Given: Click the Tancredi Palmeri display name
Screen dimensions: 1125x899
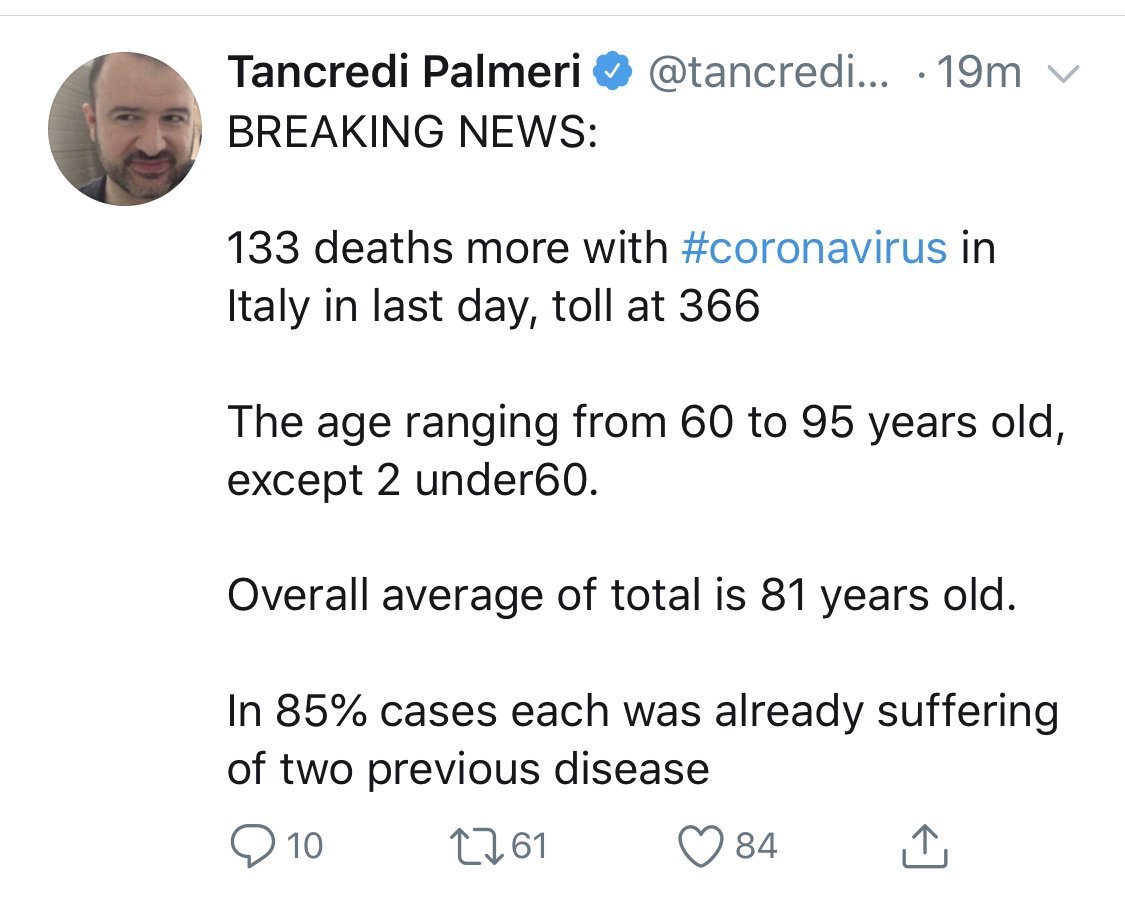Looking at the screenshot, I should pyautogui.click(x=405, y=73).
